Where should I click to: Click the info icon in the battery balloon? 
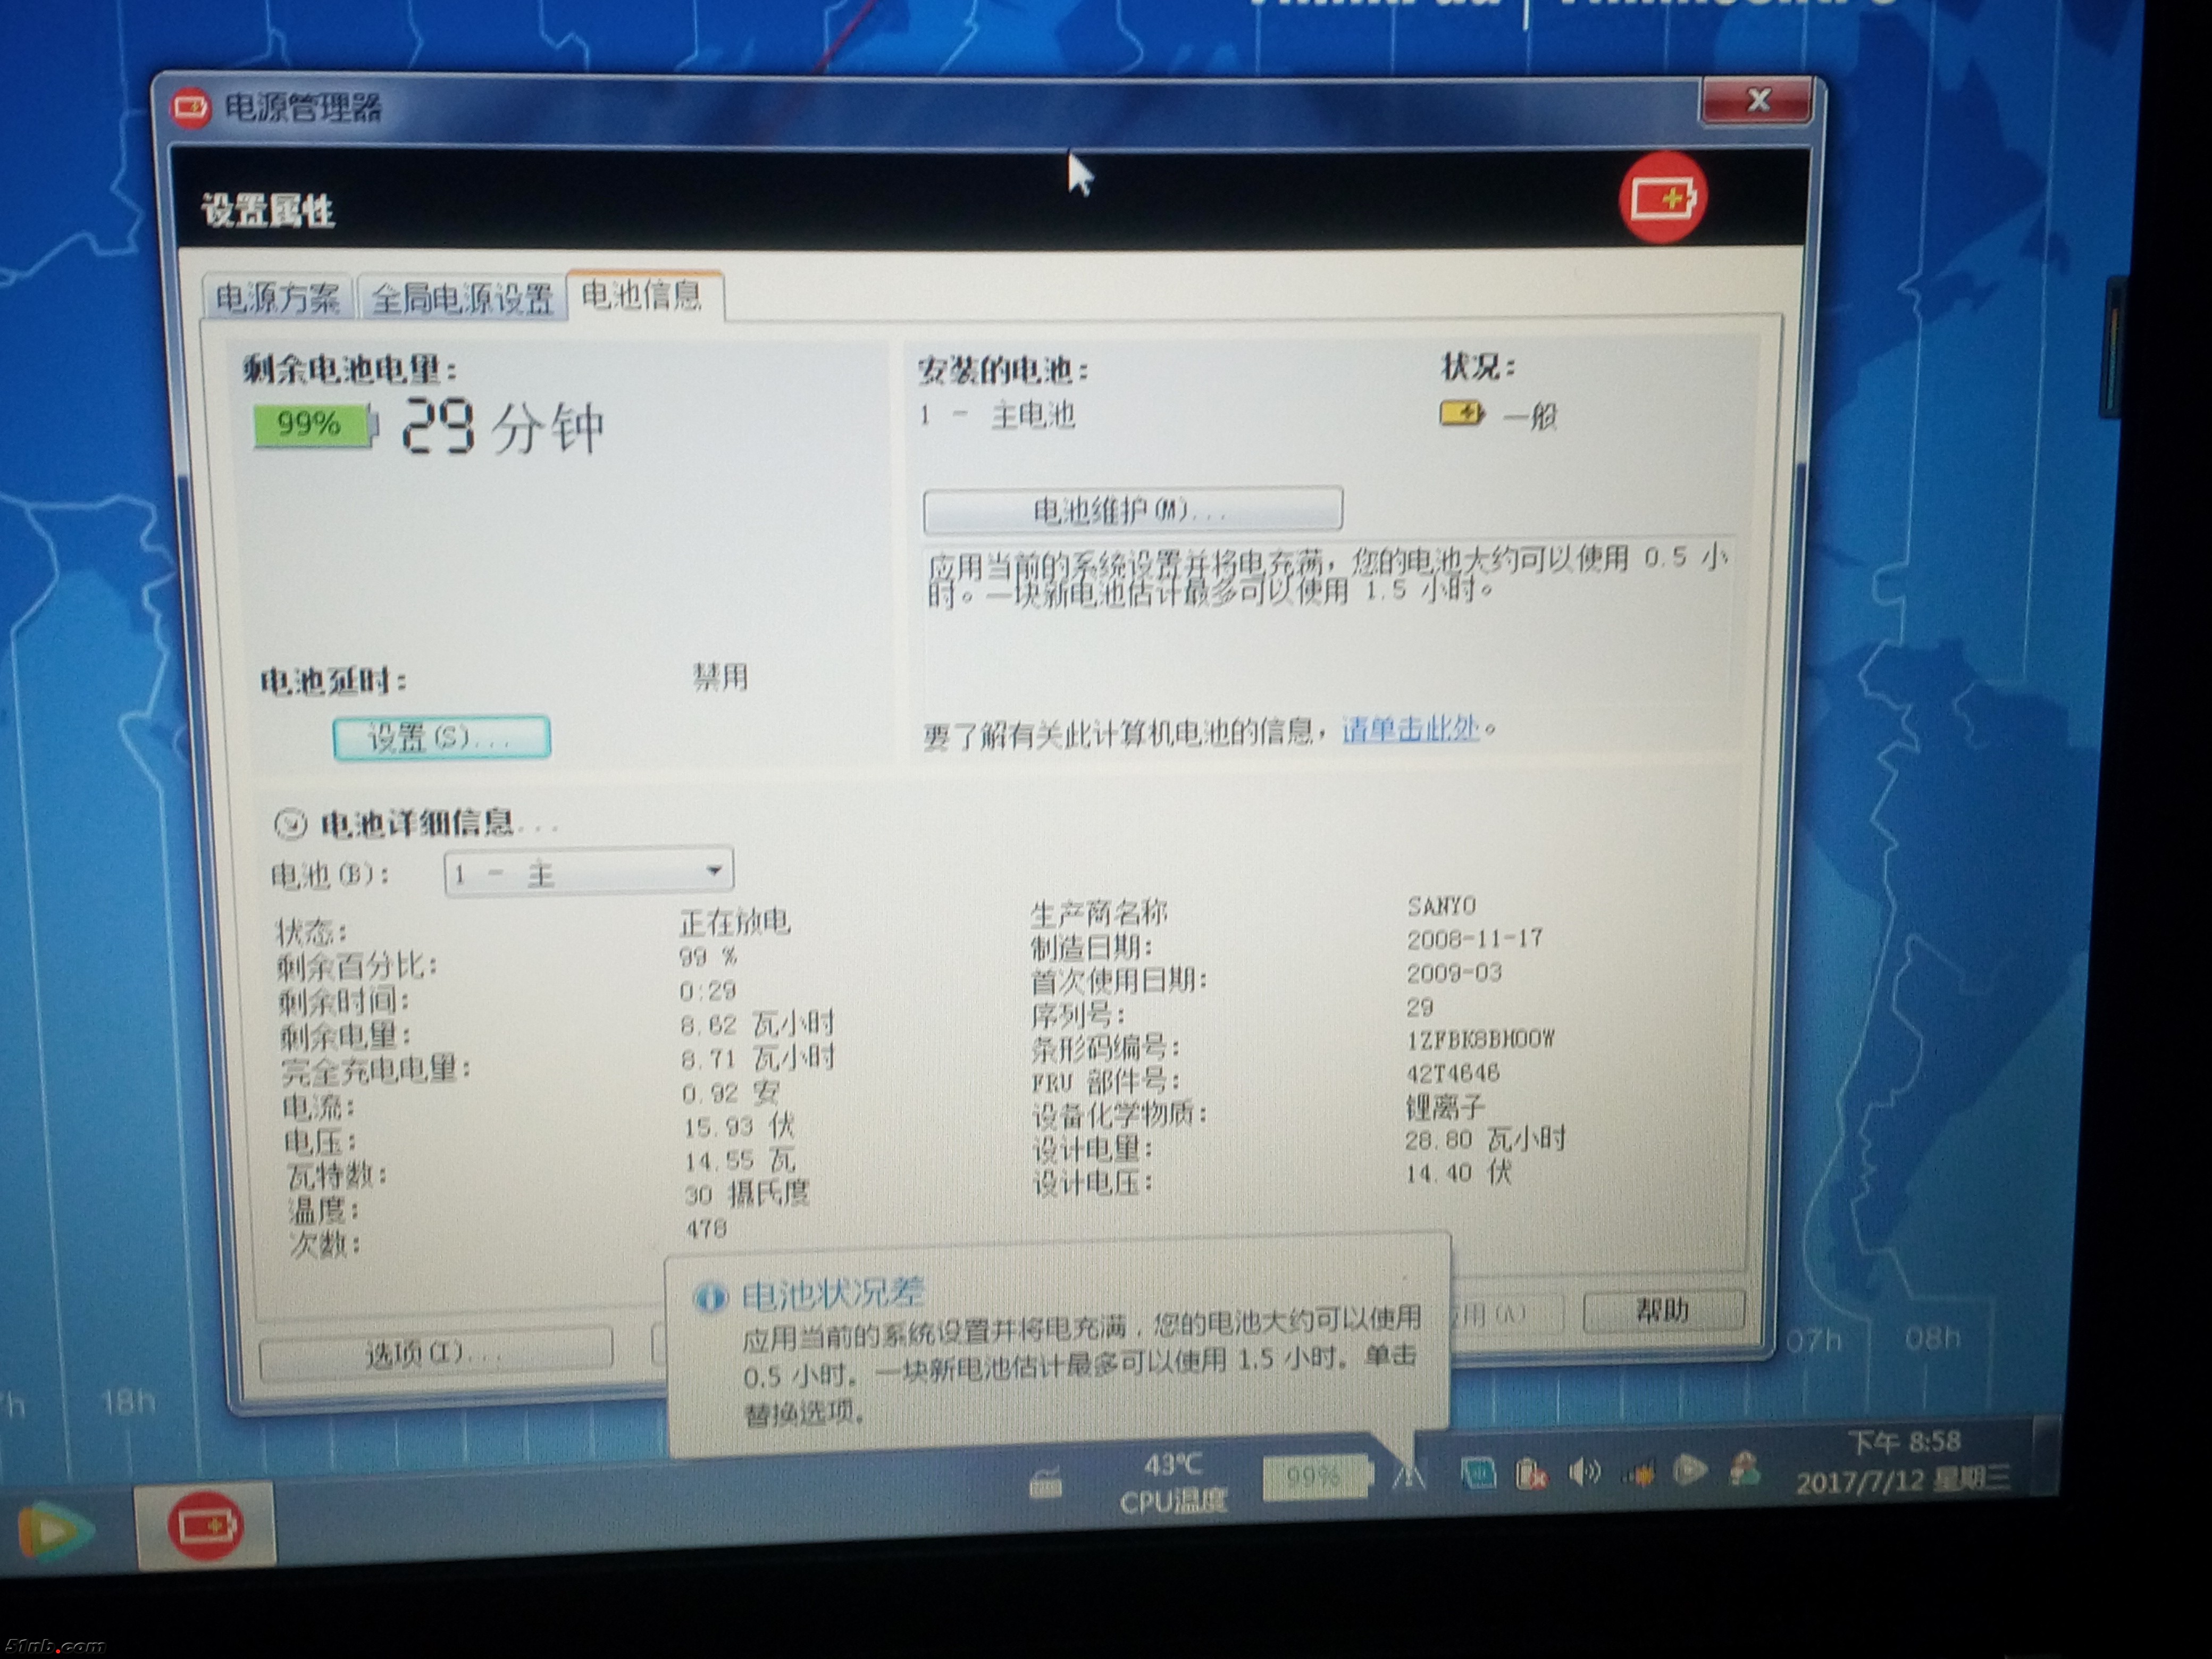(x=710, y=1298)
